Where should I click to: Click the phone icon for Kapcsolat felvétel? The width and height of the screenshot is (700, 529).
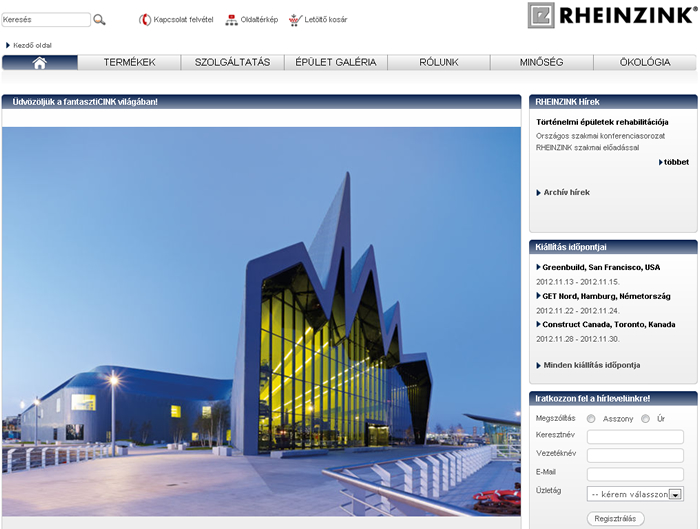coord(145,20)
